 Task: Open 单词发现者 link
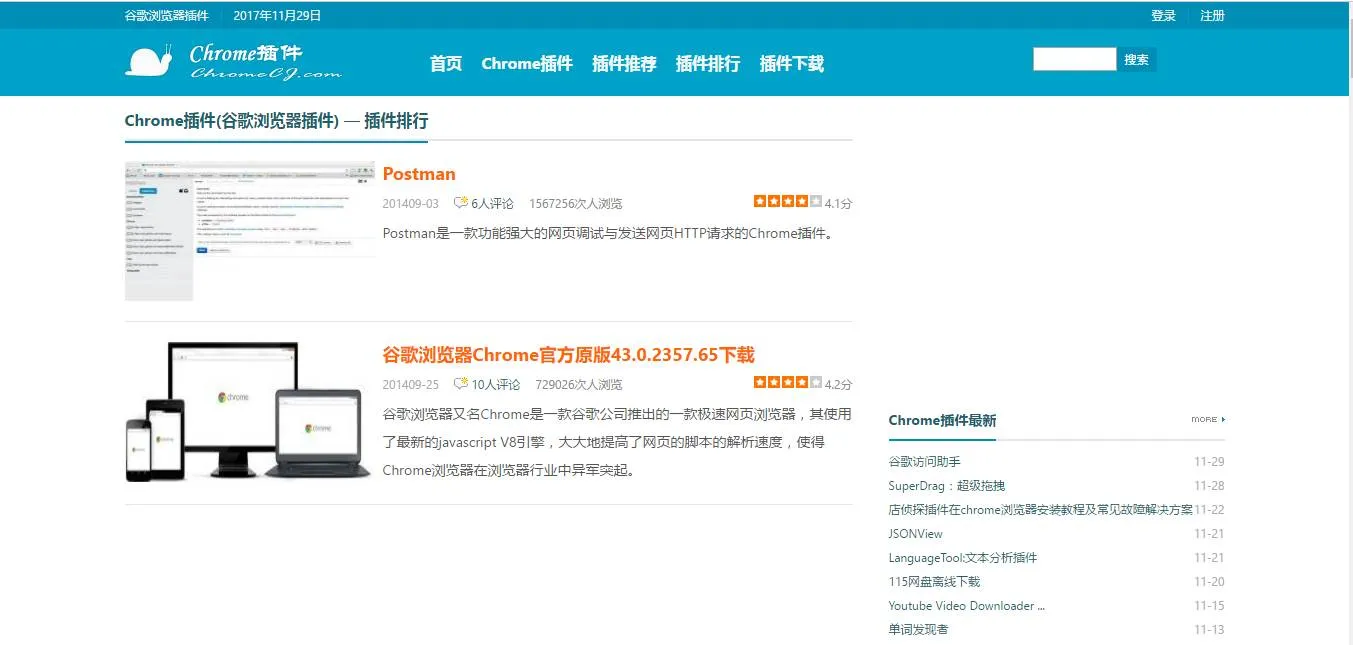[x=918, y=630]
